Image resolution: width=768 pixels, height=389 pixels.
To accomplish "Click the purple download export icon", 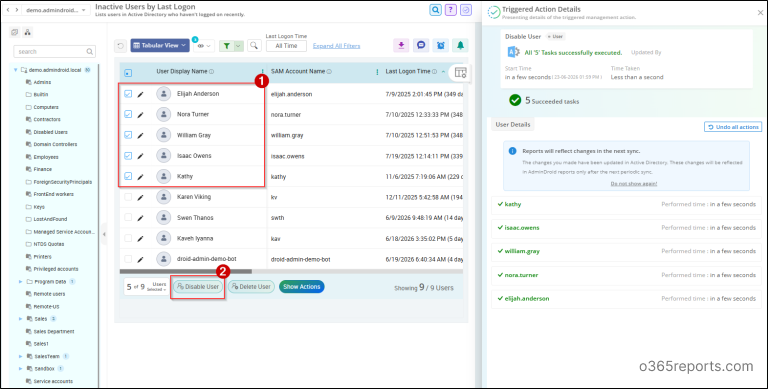I will click(x=401, y=45).
